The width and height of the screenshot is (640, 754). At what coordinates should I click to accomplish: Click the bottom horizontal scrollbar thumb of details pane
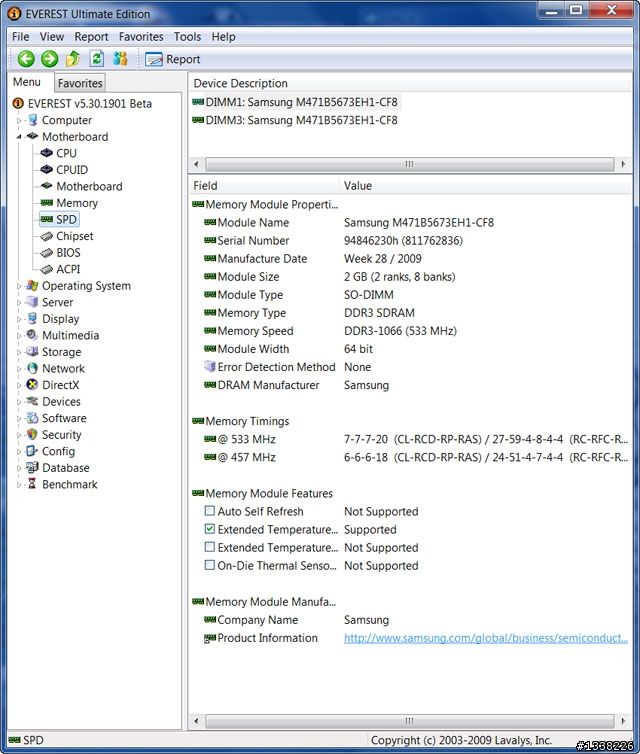410,721
